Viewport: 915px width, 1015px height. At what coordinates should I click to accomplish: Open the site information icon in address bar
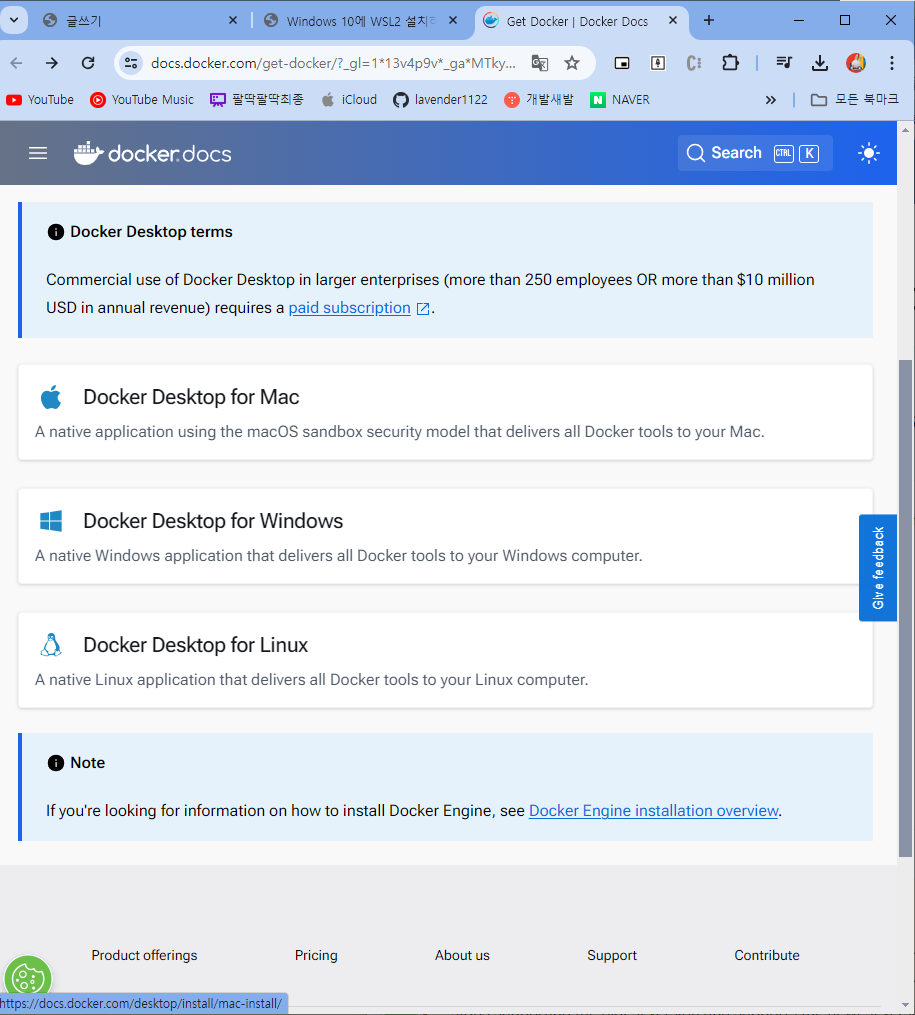tap(131, 63)
